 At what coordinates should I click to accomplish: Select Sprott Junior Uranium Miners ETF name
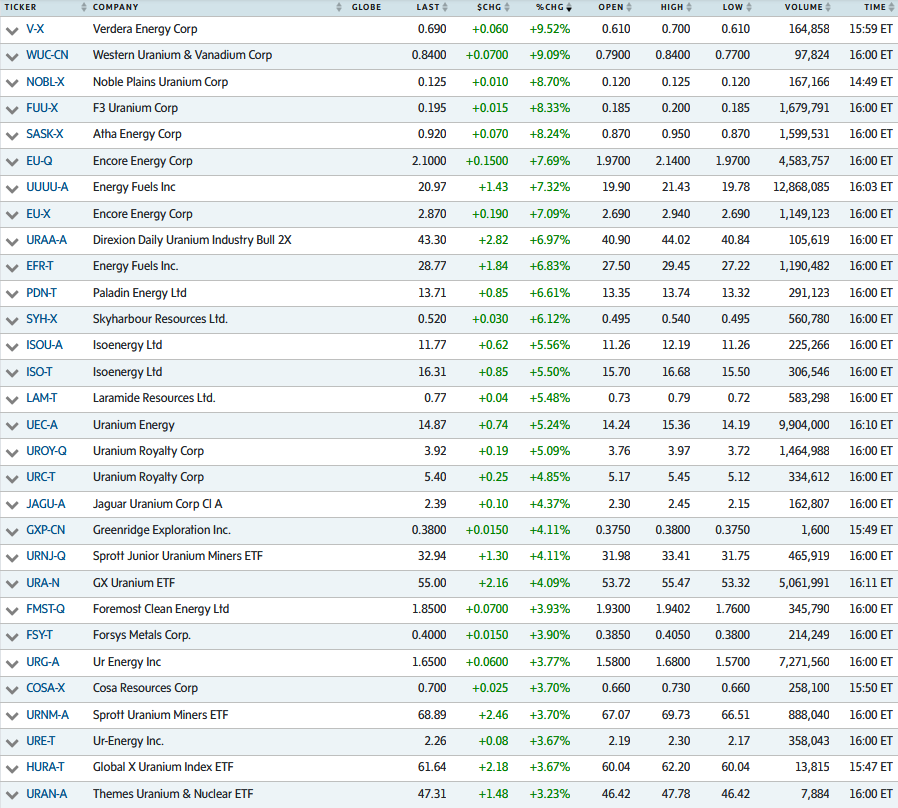[x=178, y=556]
